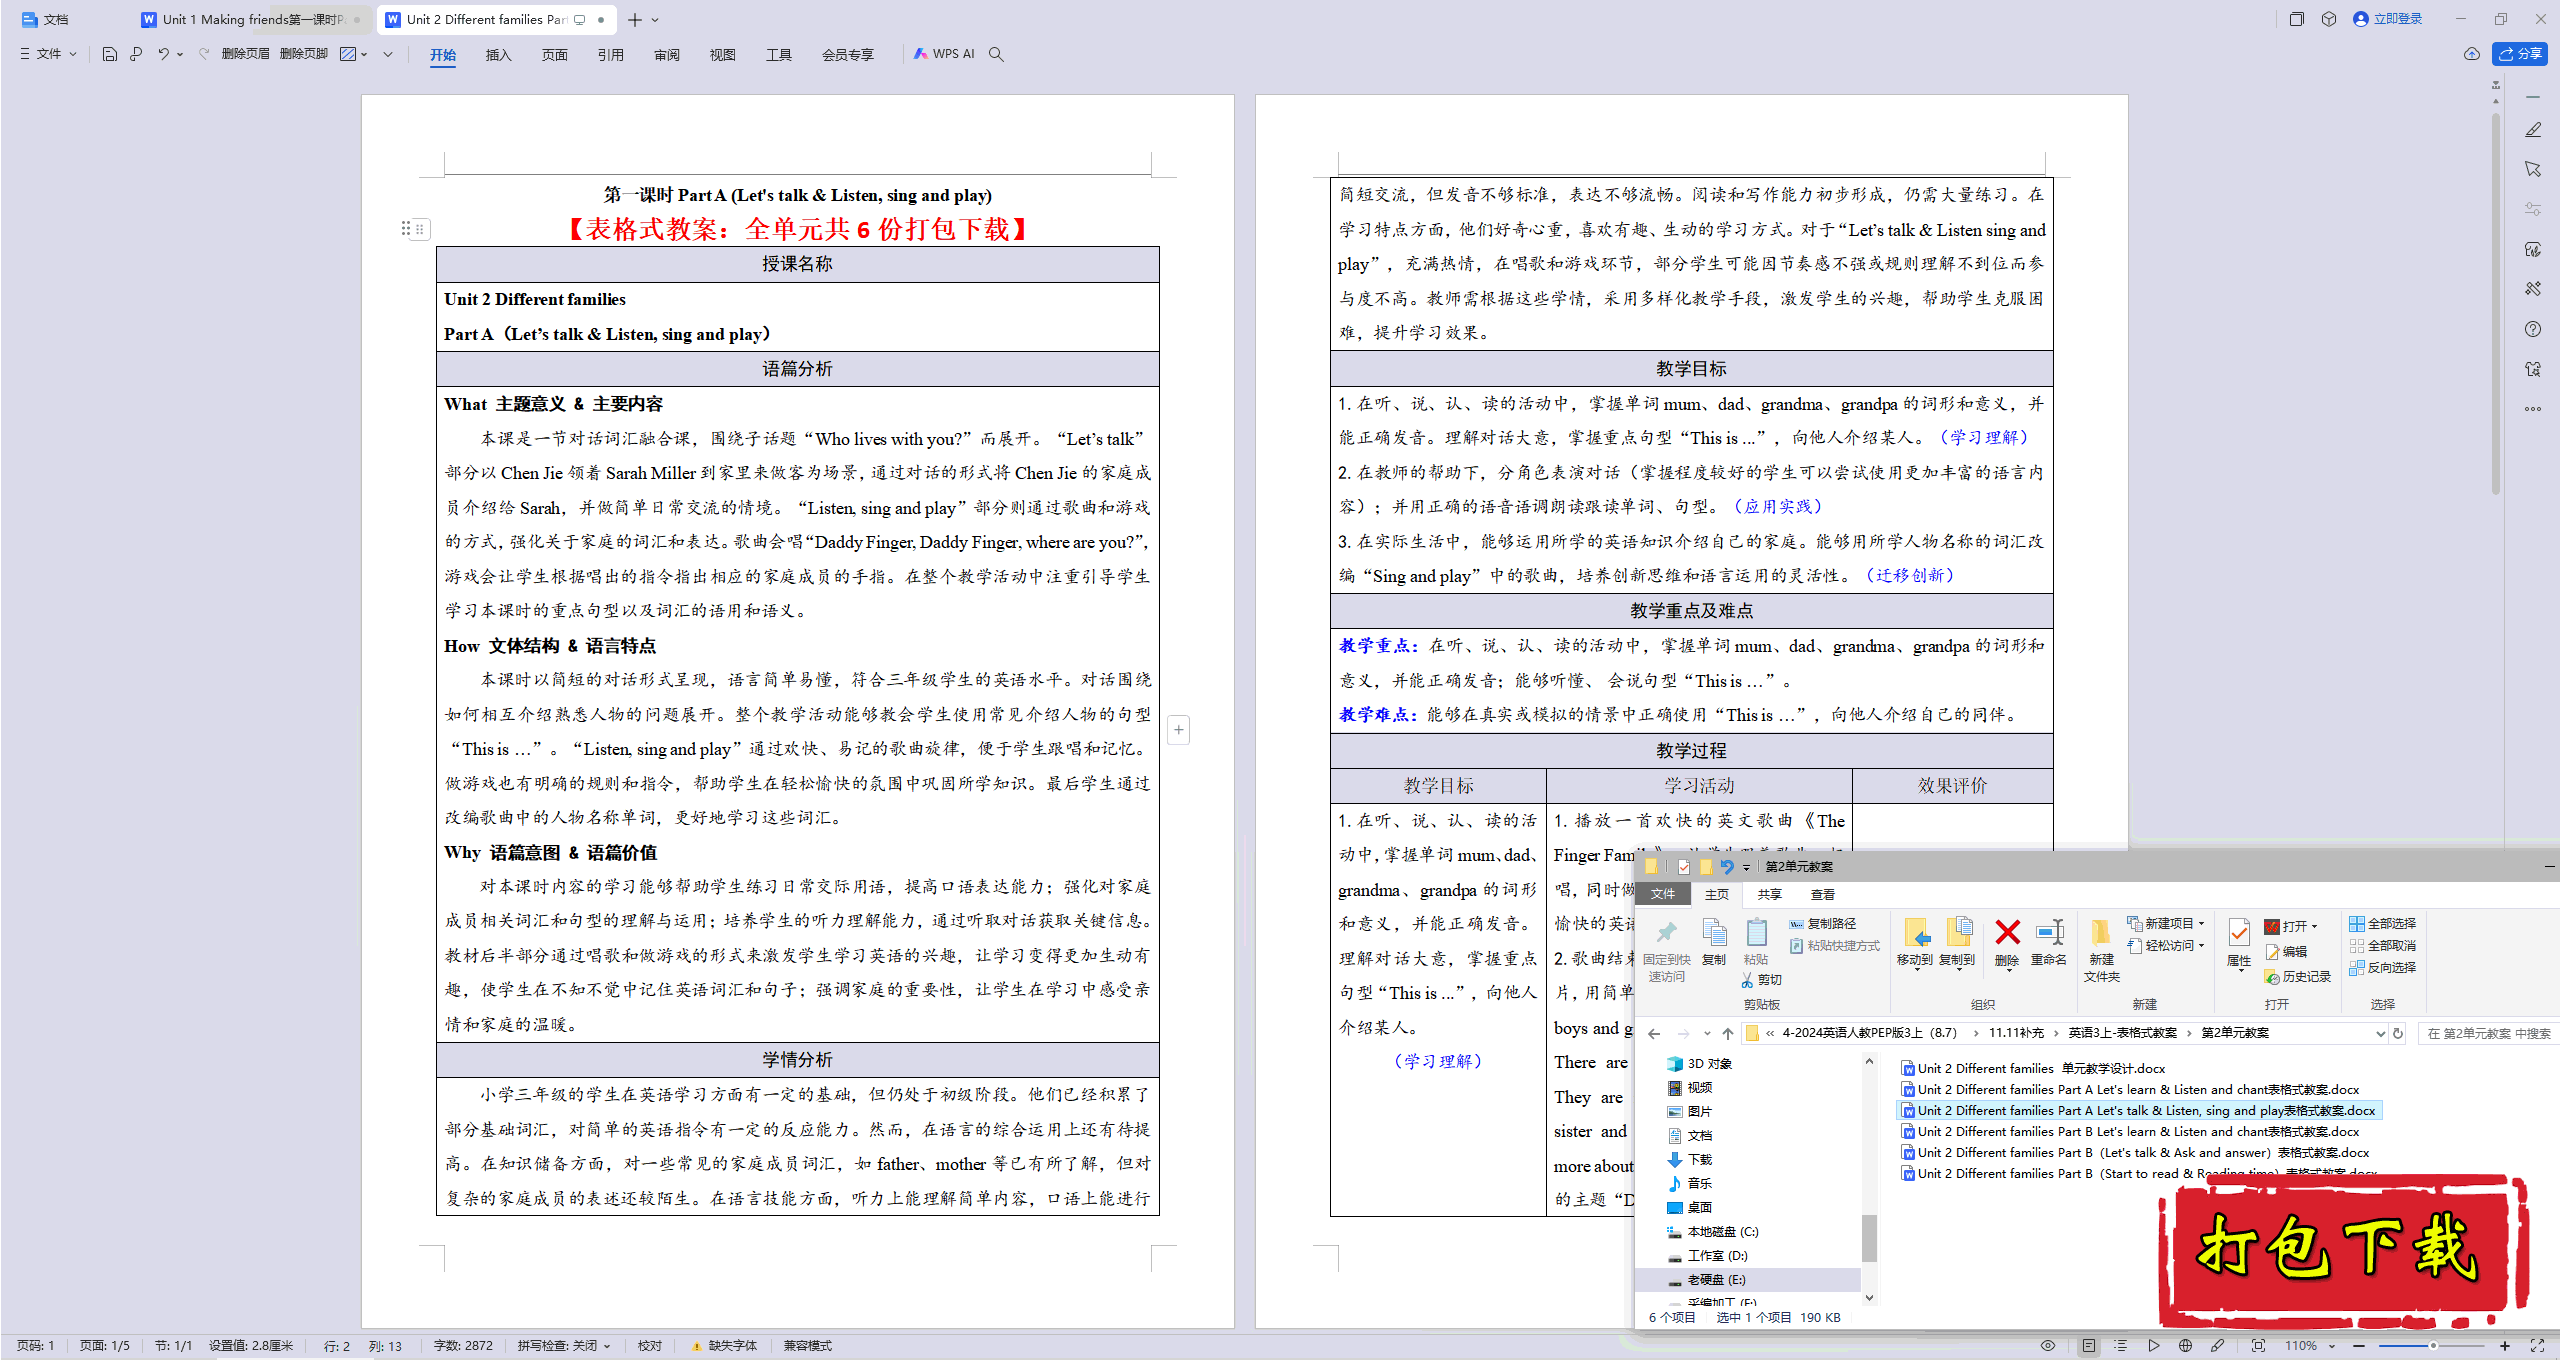Expand the Explorer address bar history dropdown

pos(2380,1033)
